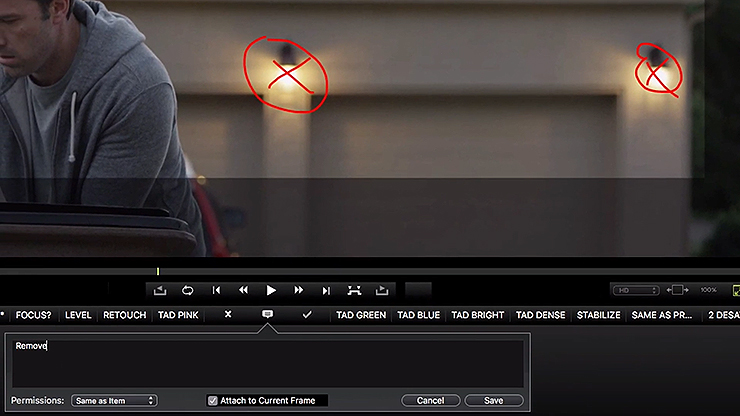Click the fit-to-range icon

pyautogui.click(x=354, y=290)
